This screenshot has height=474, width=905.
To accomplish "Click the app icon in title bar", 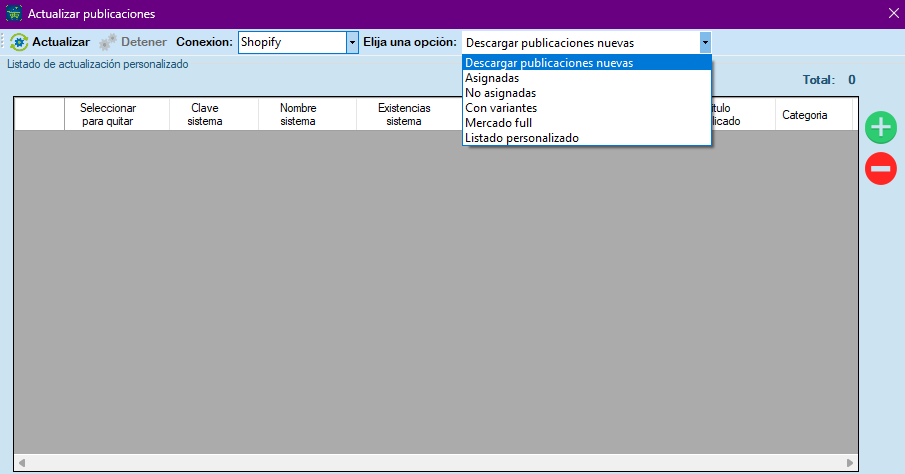I will click(x=12, y=14).
